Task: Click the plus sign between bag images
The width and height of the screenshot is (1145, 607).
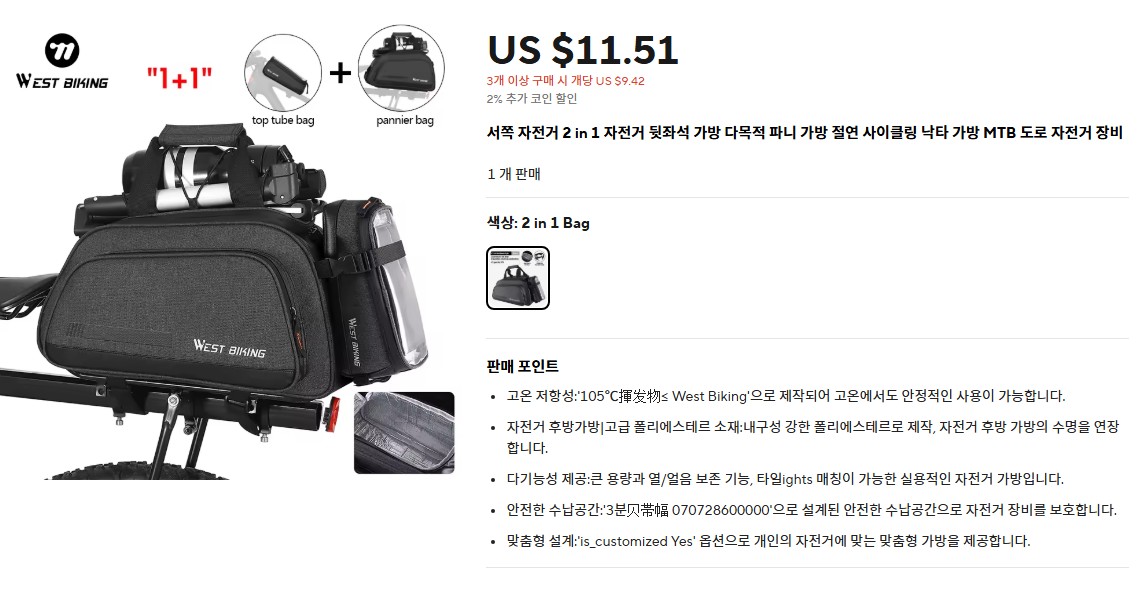Action: [340, 72]
